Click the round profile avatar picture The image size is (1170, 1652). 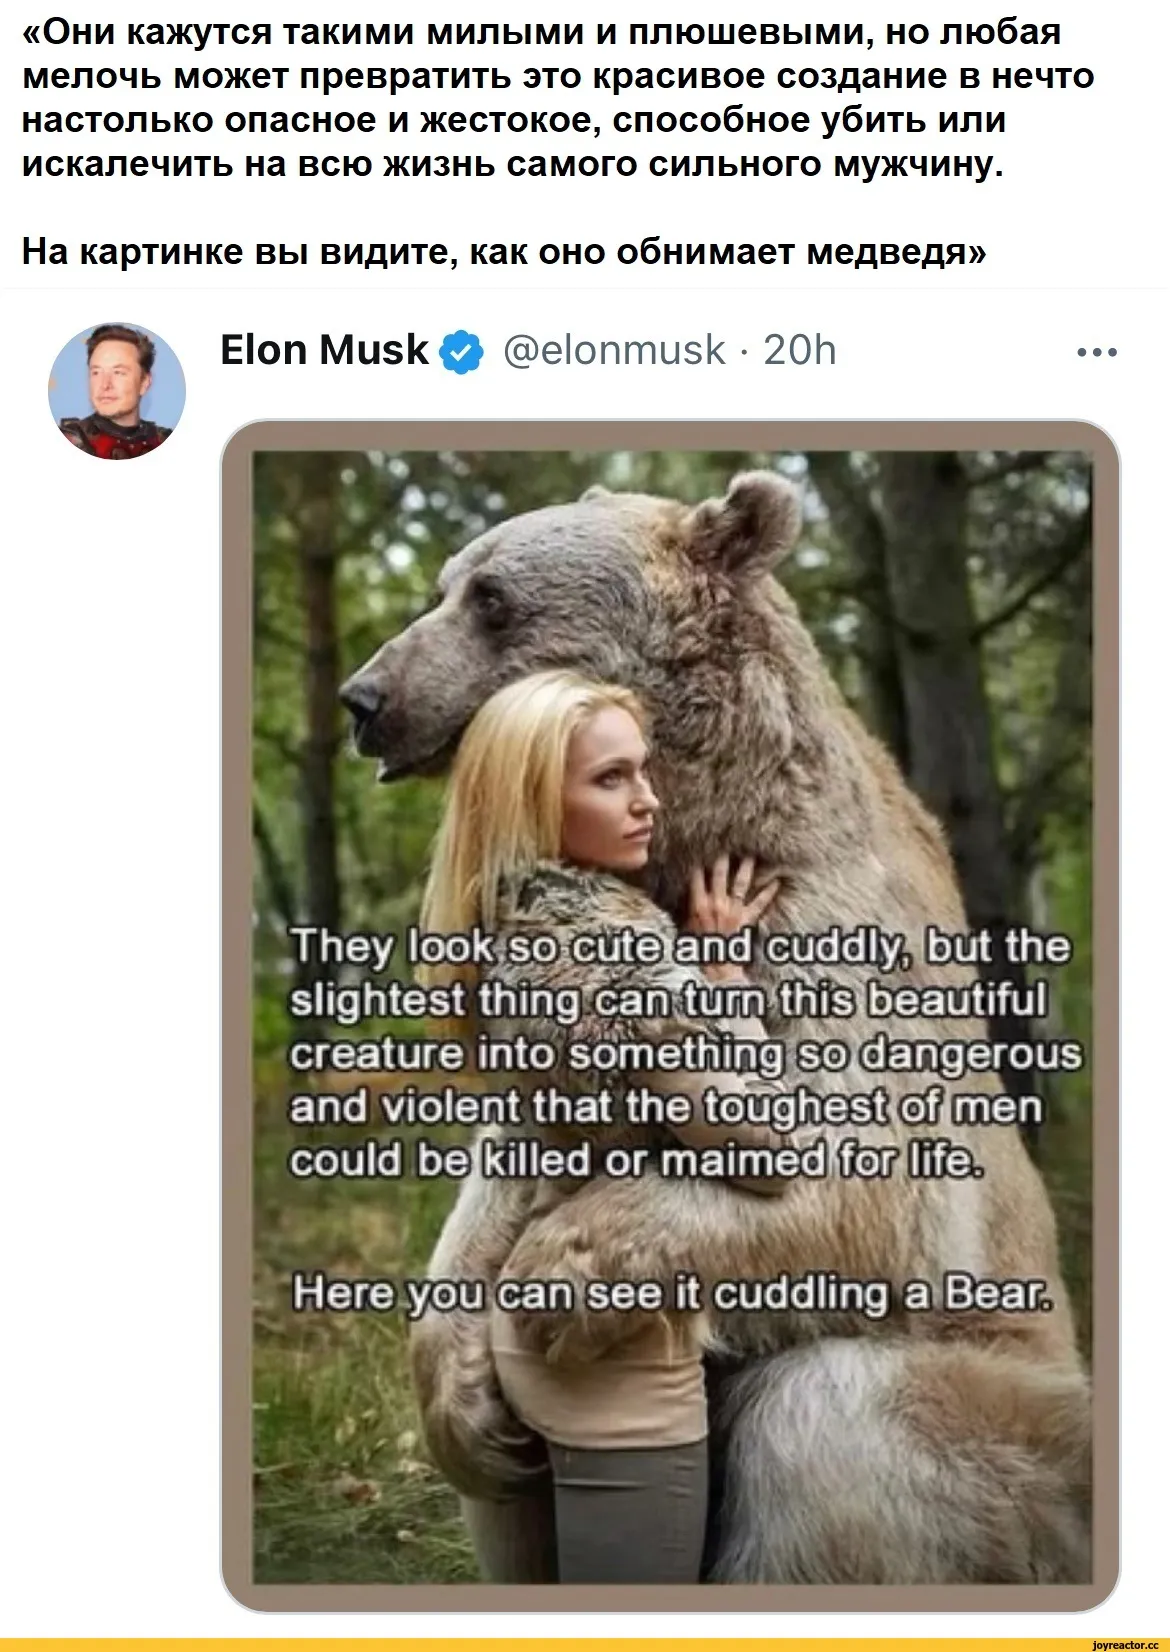[117, 391]
